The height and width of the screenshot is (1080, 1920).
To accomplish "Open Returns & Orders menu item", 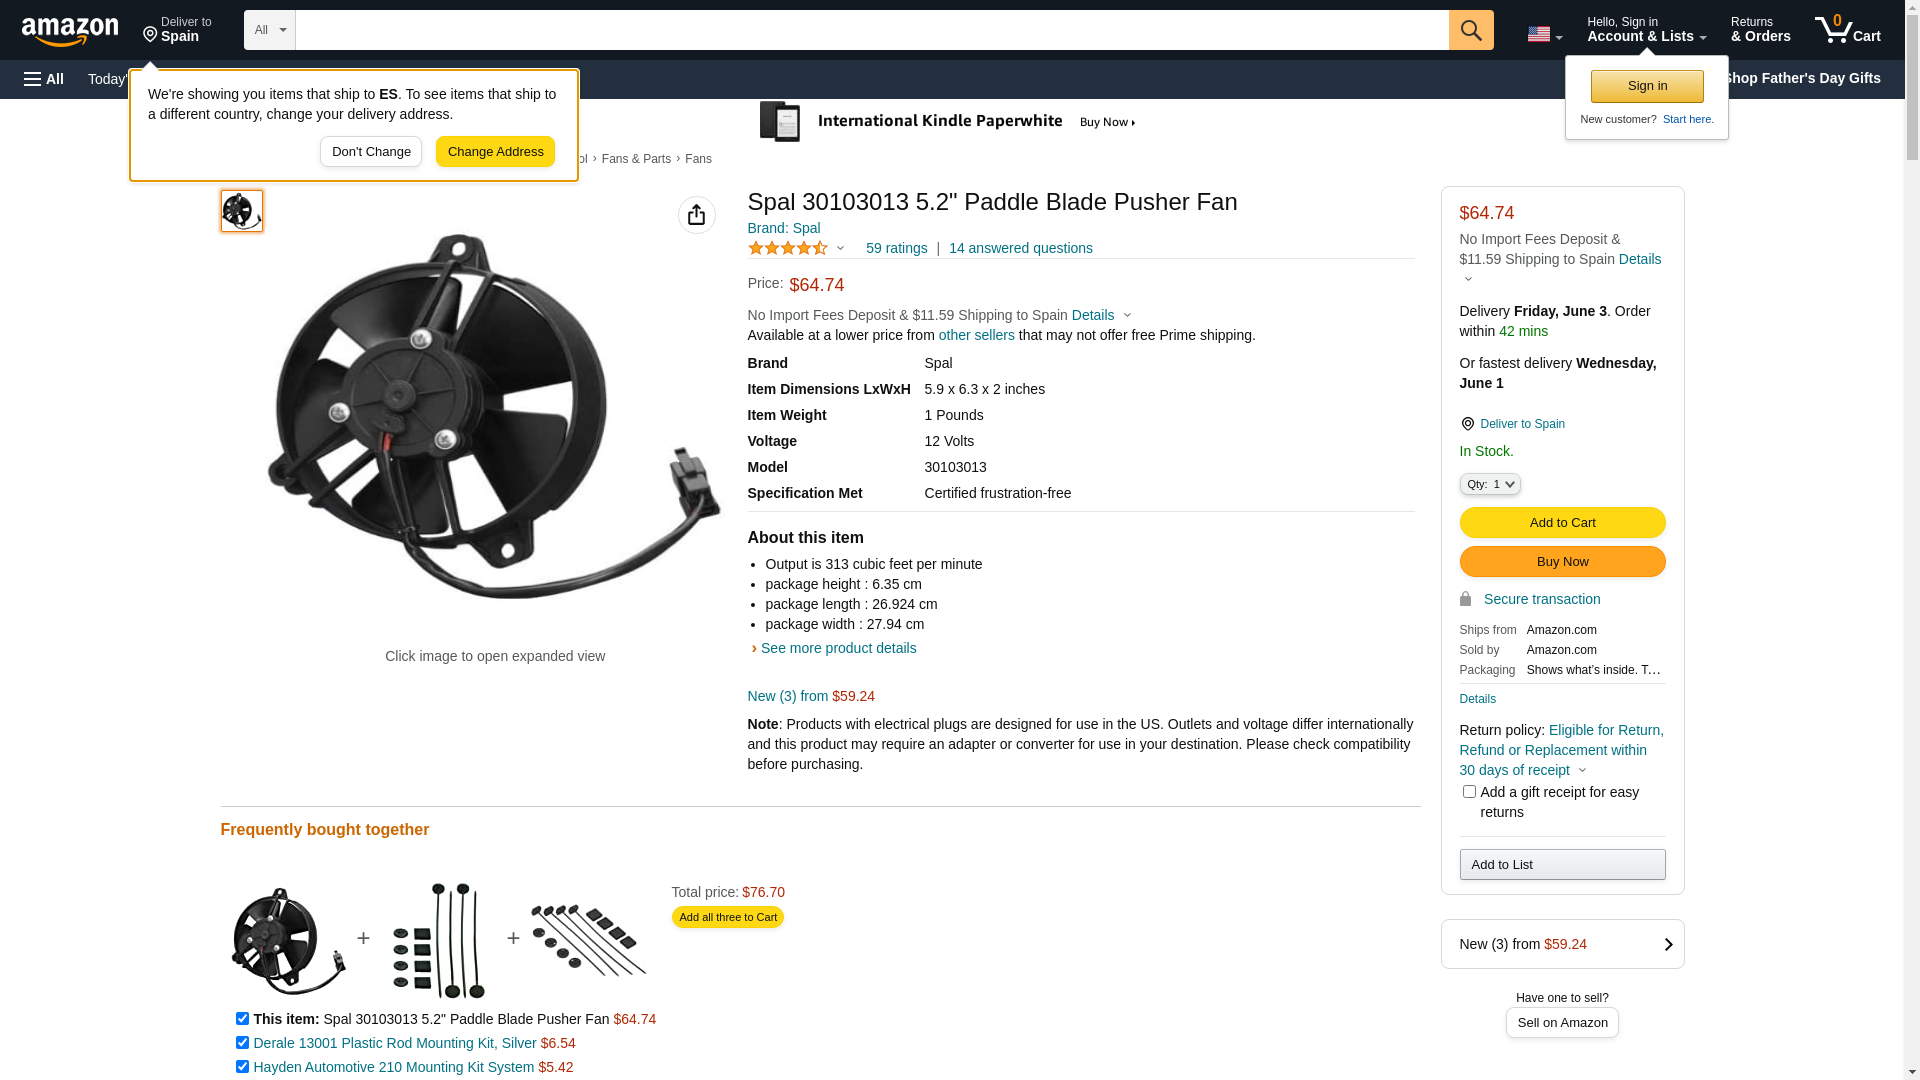I will pyautogui.click(x=1760, y=30).
